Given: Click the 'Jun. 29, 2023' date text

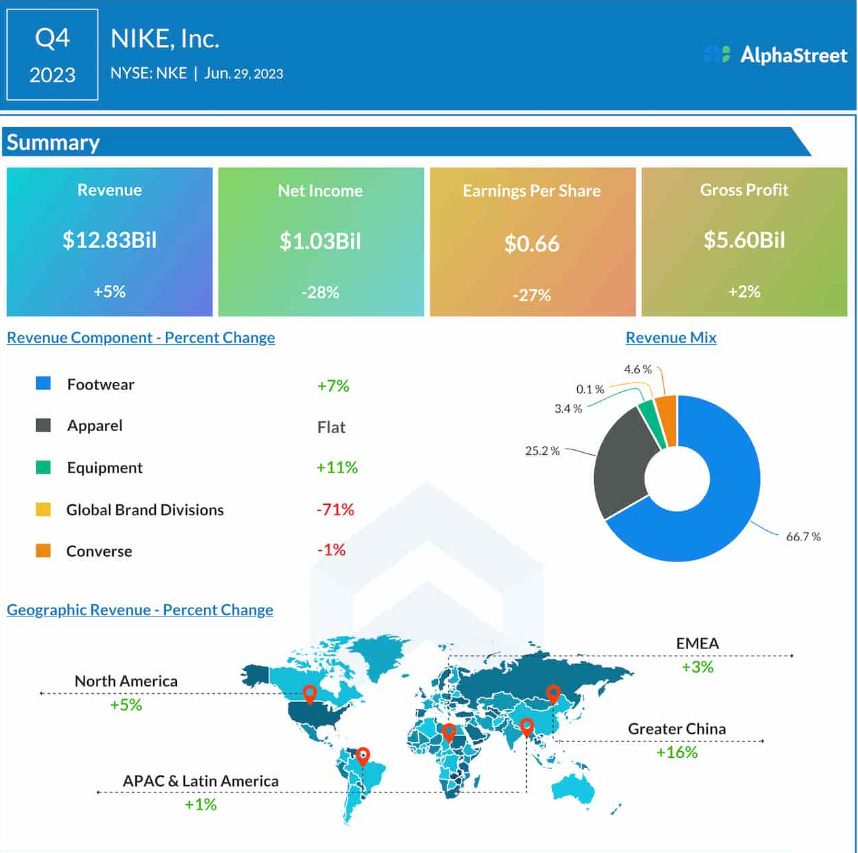Looking at the screenshot, I should coord(244,74).
